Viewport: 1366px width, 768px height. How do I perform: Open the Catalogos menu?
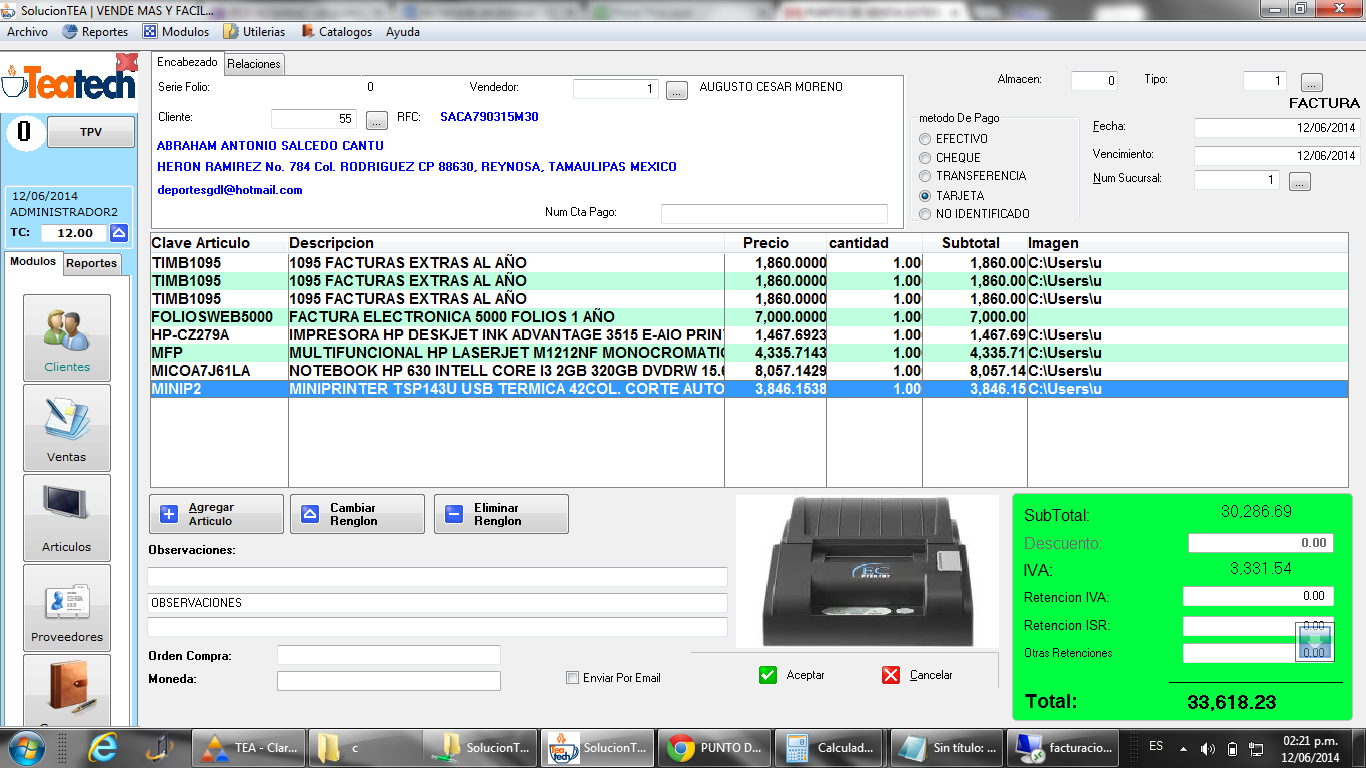point(346,31)
